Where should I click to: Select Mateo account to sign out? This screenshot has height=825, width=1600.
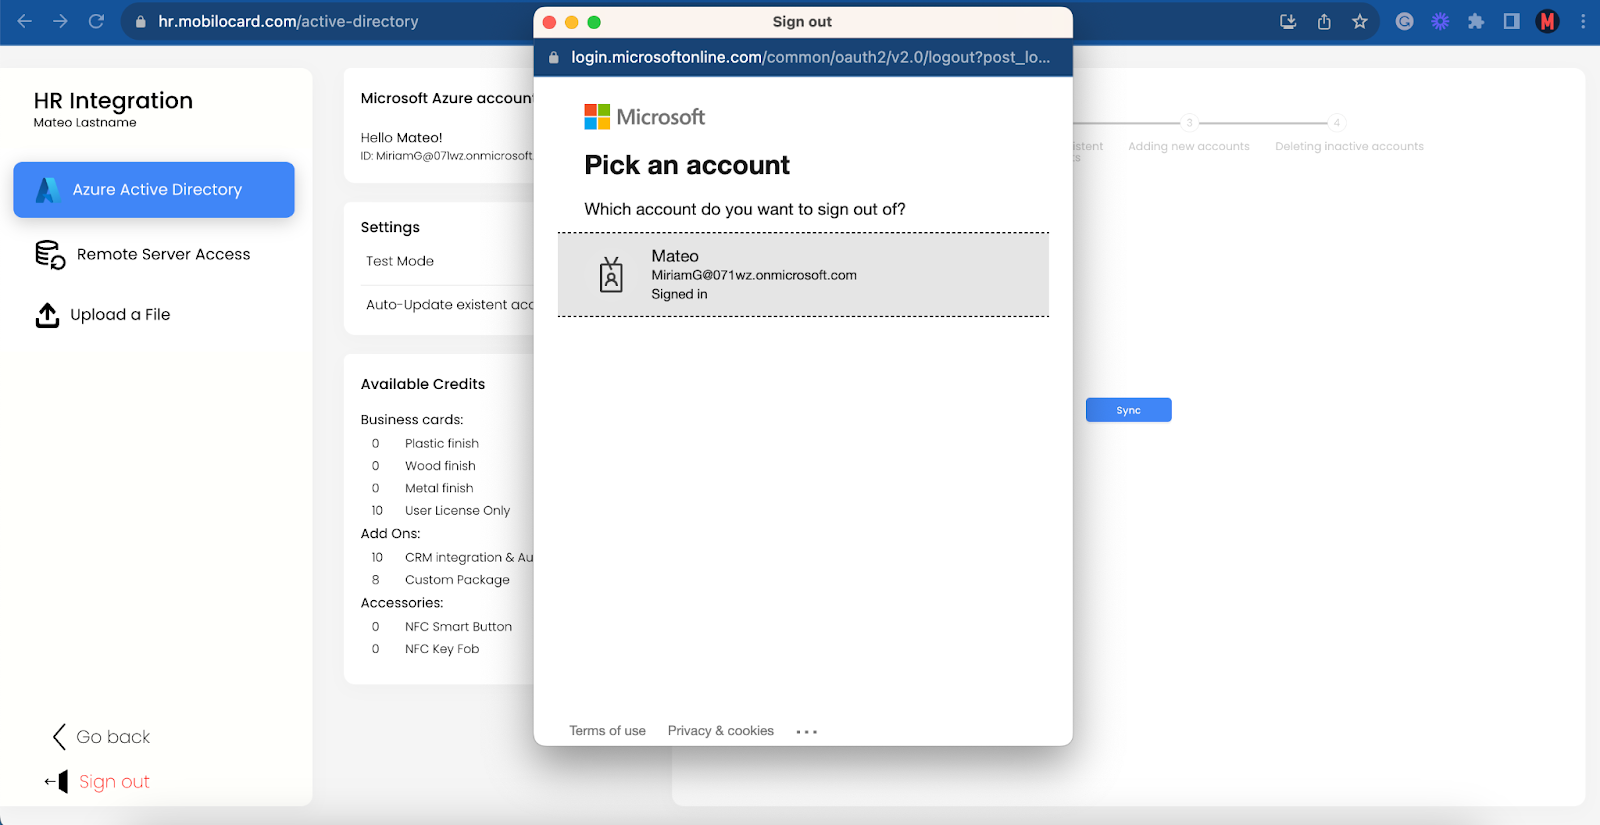coord(803,275)
